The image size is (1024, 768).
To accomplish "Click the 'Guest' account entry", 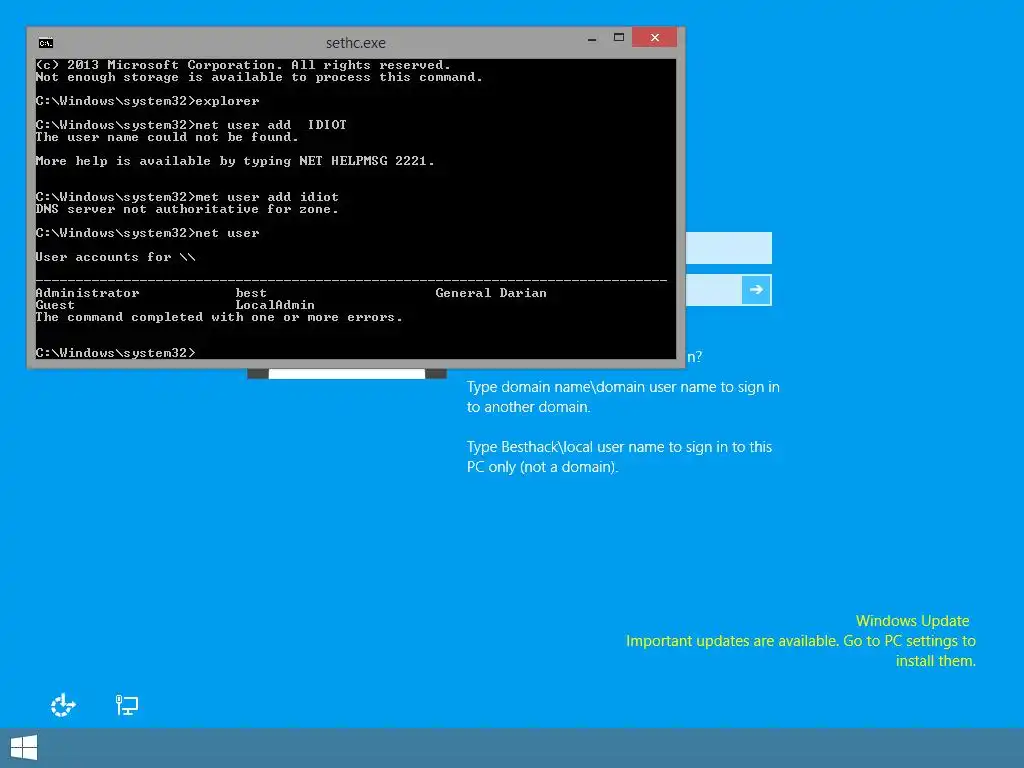I will [56, 305].
